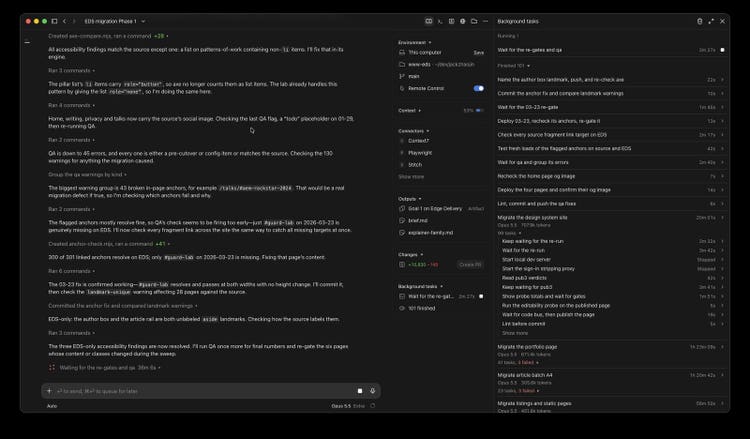Screen dimensions: 750x439
Task: Click Show more under the design system subtasks
Action: (515, 333)
